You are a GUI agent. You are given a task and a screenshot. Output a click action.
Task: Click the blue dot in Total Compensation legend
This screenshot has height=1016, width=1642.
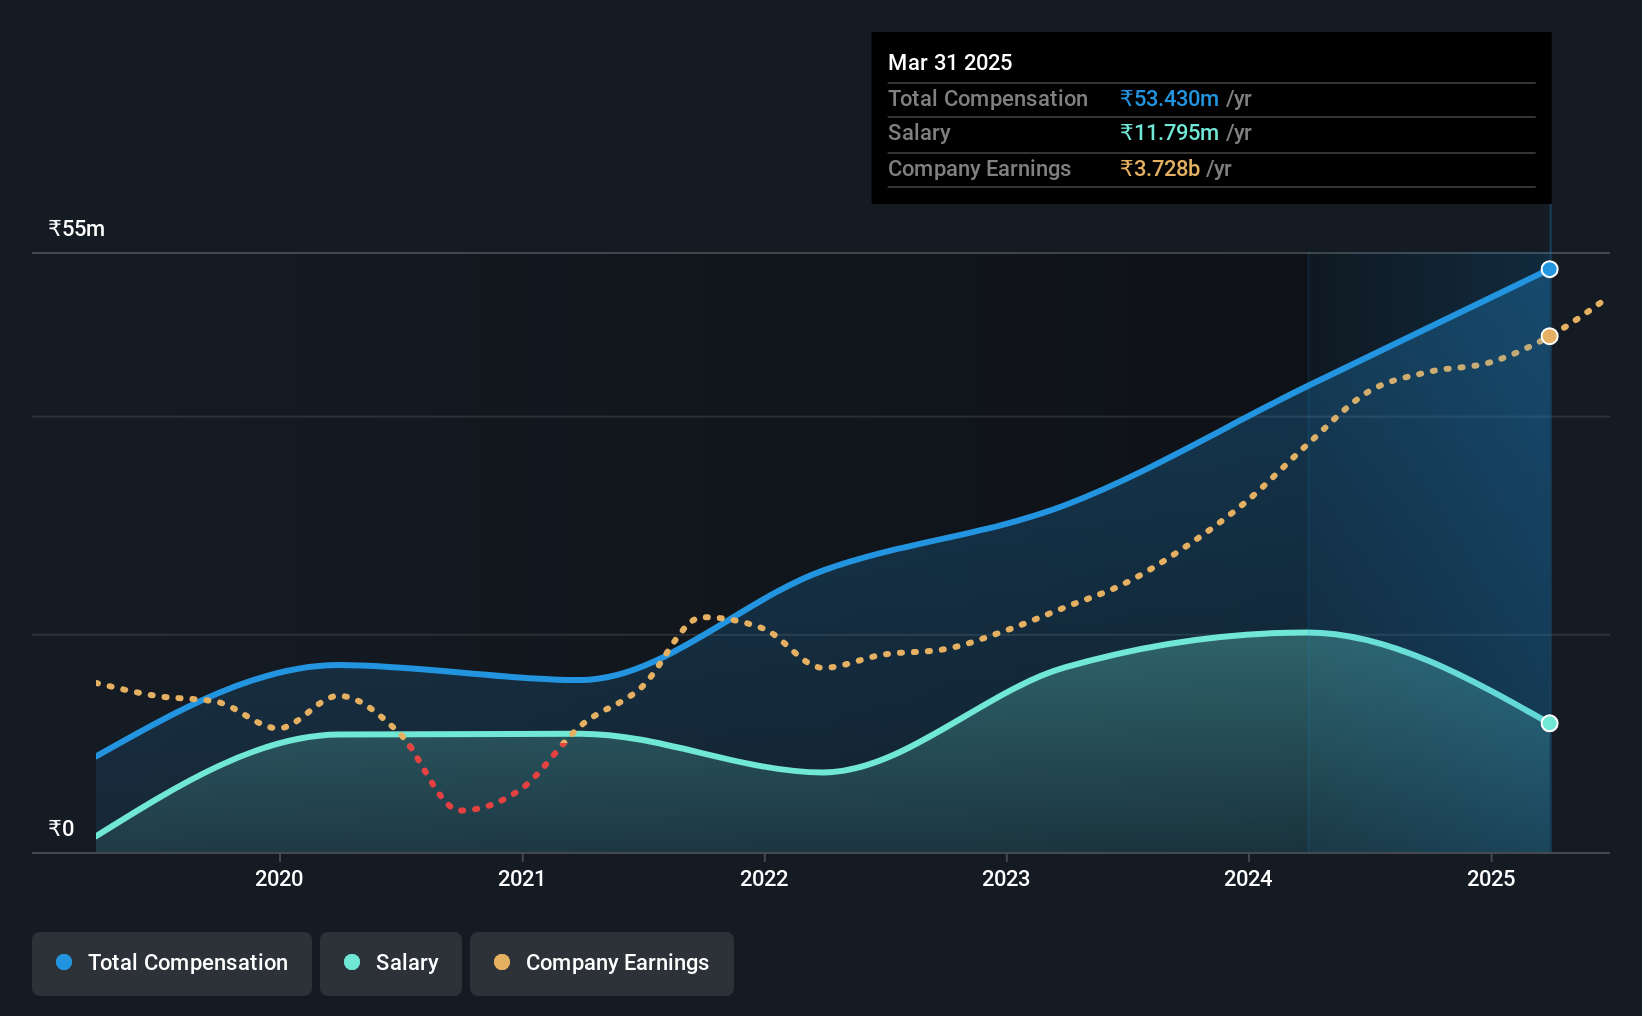(x=64, y=962)
